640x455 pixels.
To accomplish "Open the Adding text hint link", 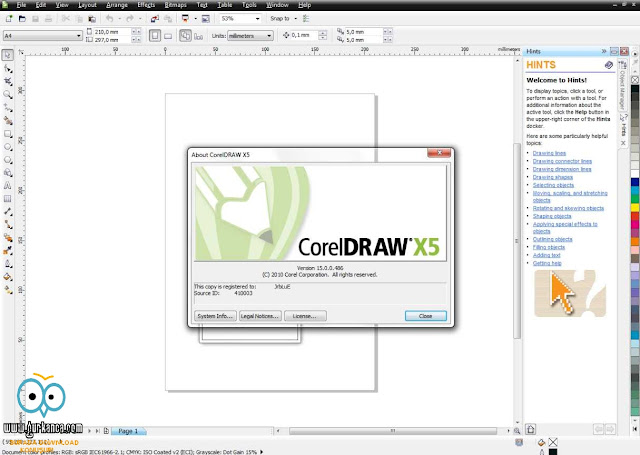I will (547, 255).
